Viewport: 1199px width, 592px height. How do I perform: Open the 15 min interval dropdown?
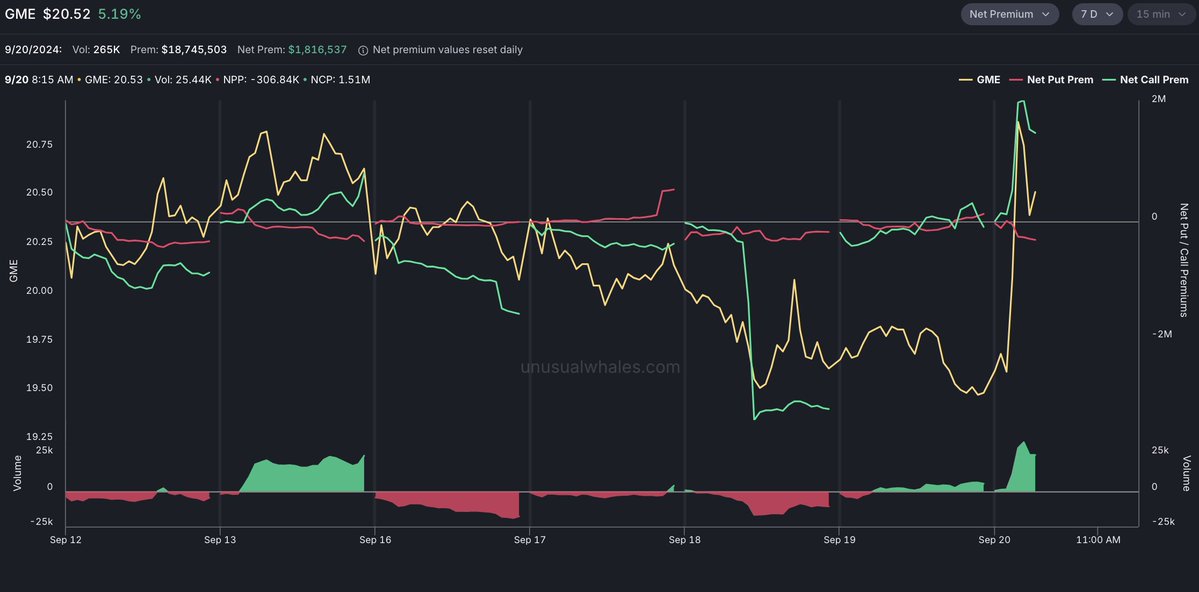click(1160, 14)
